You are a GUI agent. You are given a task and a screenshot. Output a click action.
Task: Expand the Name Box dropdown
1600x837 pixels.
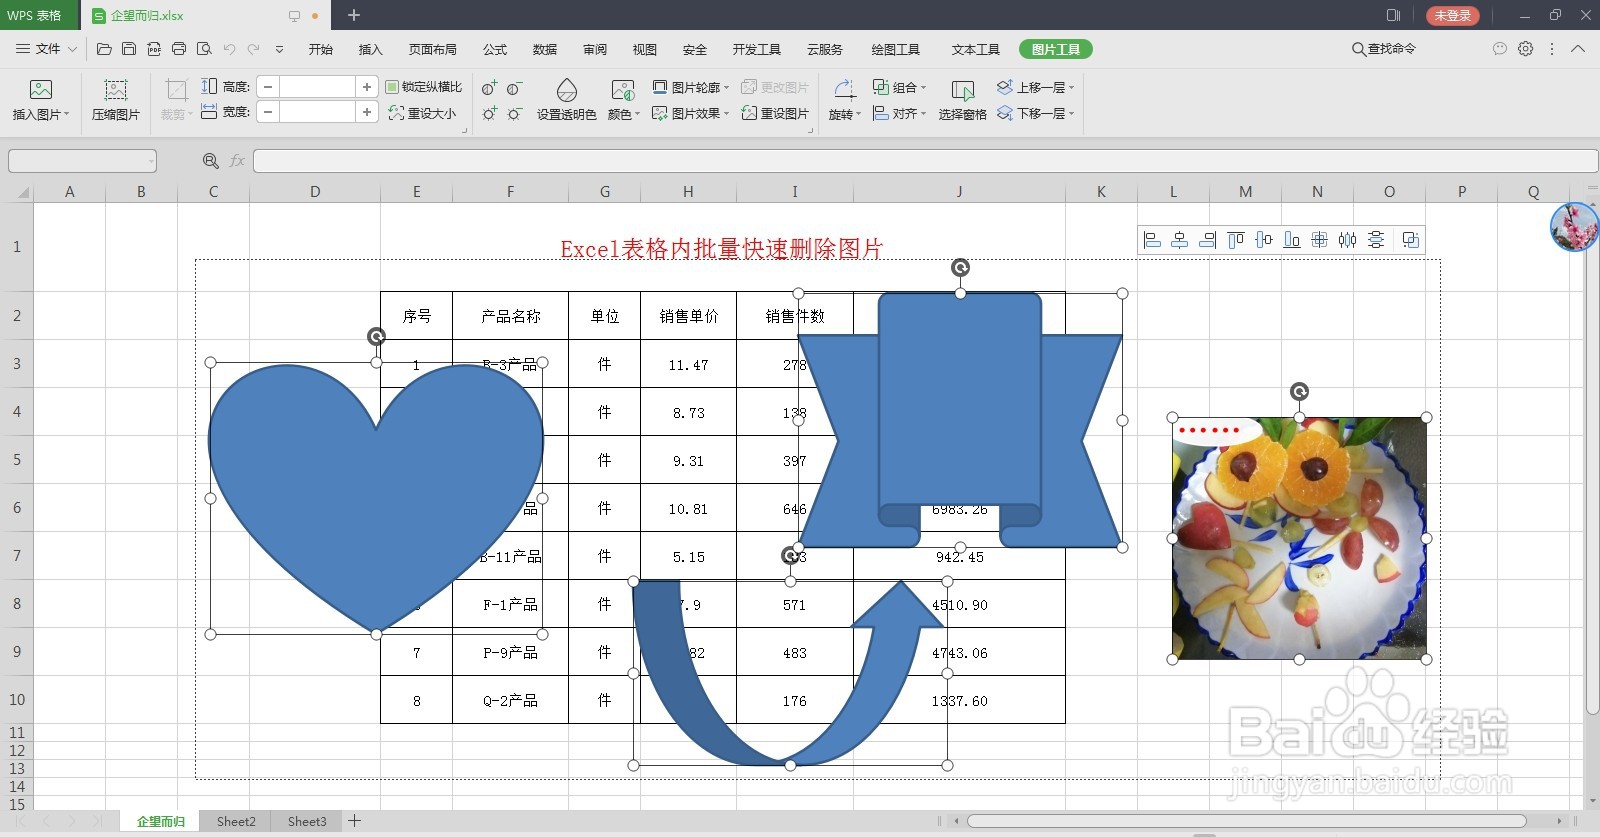click(x=150, y=161)
